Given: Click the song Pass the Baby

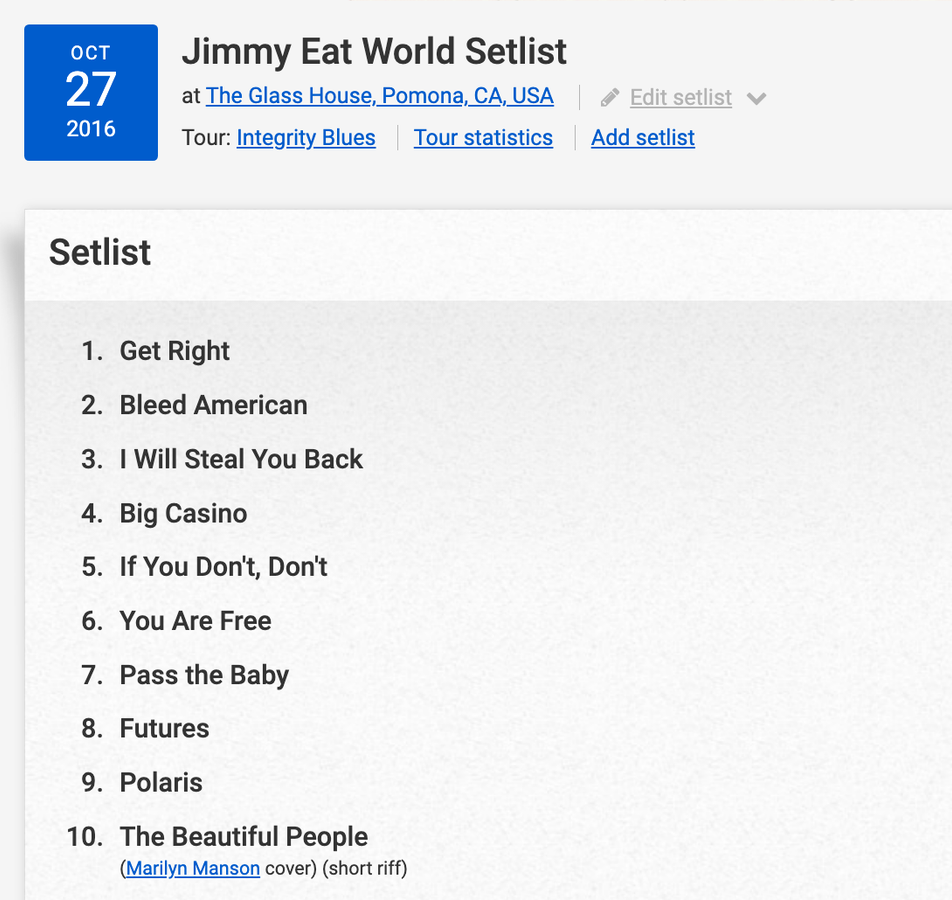Looking at the screenshot, I should tap(204, 675).
